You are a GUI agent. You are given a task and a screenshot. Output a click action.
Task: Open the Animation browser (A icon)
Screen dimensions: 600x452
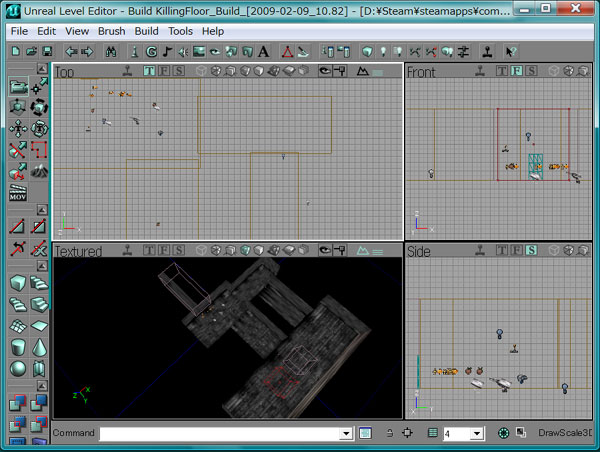[263, 51]
